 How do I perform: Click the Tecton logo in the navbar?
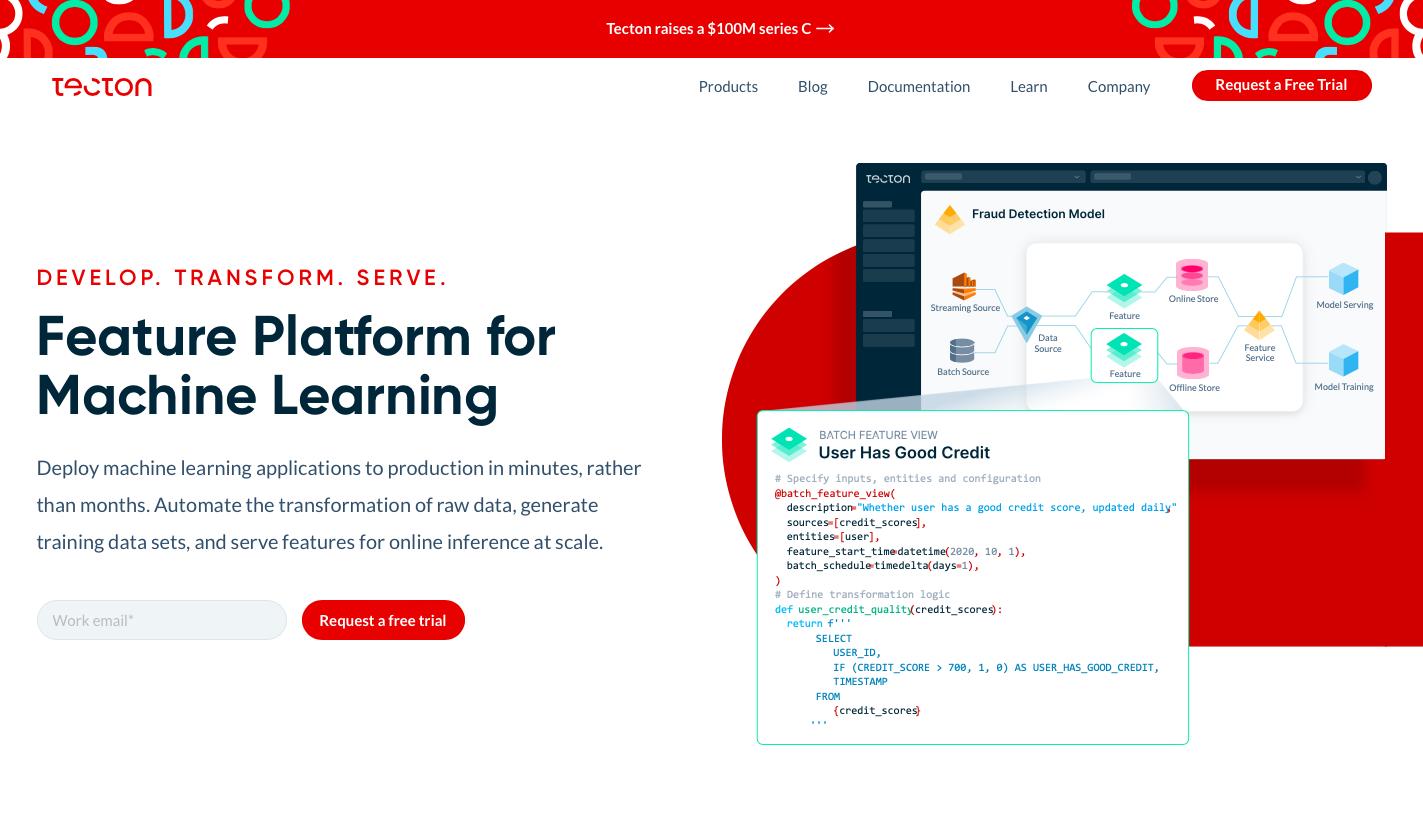[x=102, y=87]
